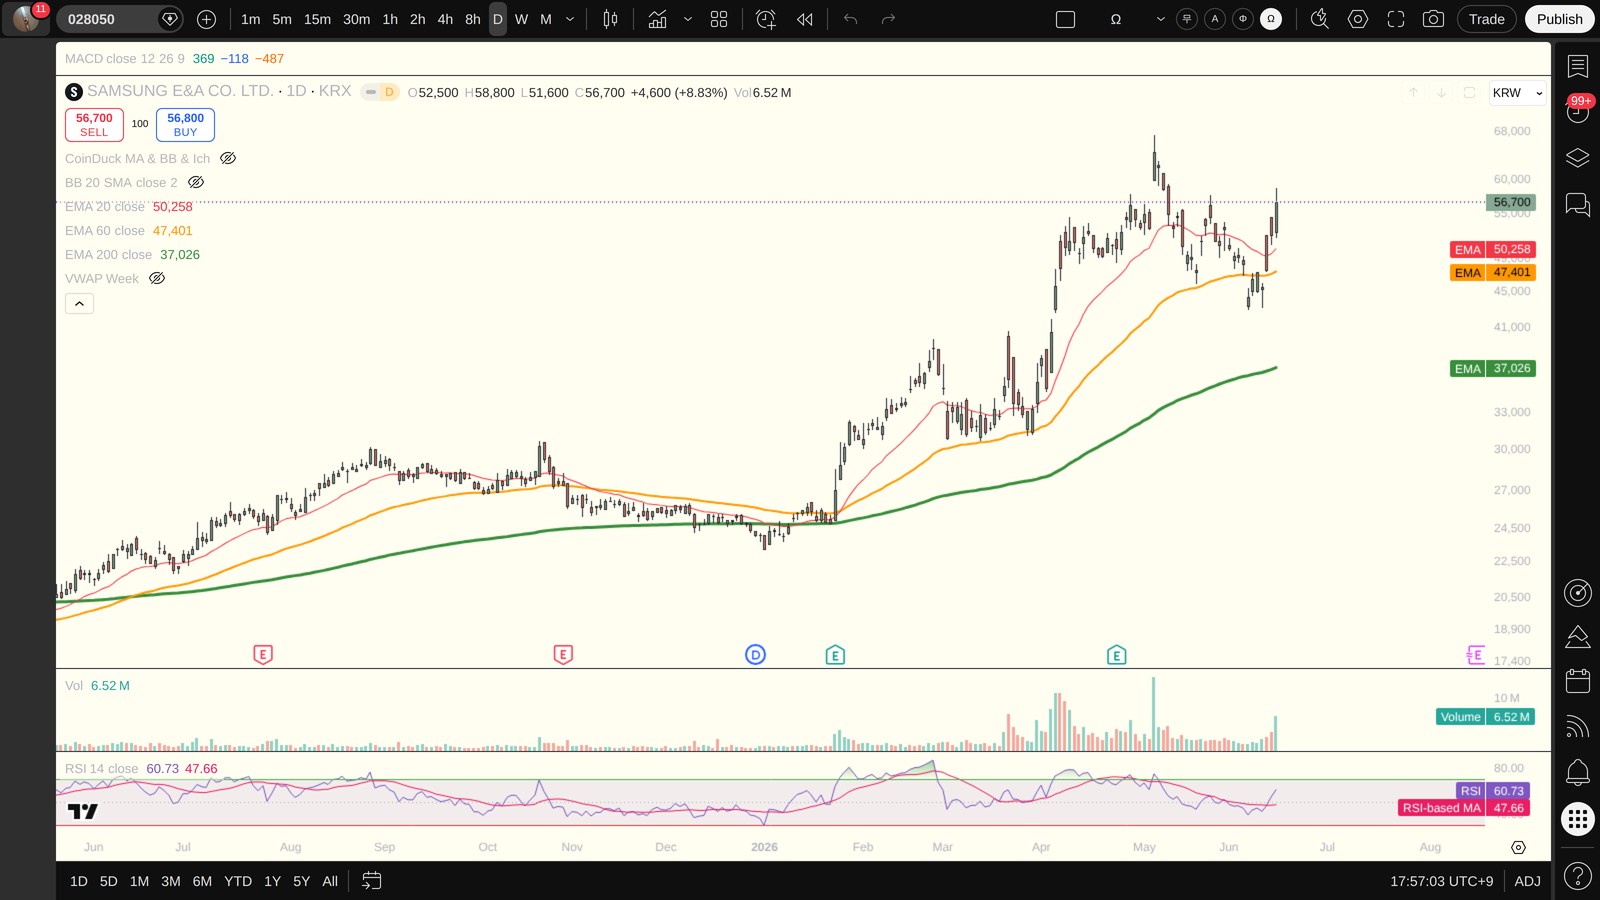
Task: Open the alerts panel with the 99+ badge
Action: click(1578, 110)
